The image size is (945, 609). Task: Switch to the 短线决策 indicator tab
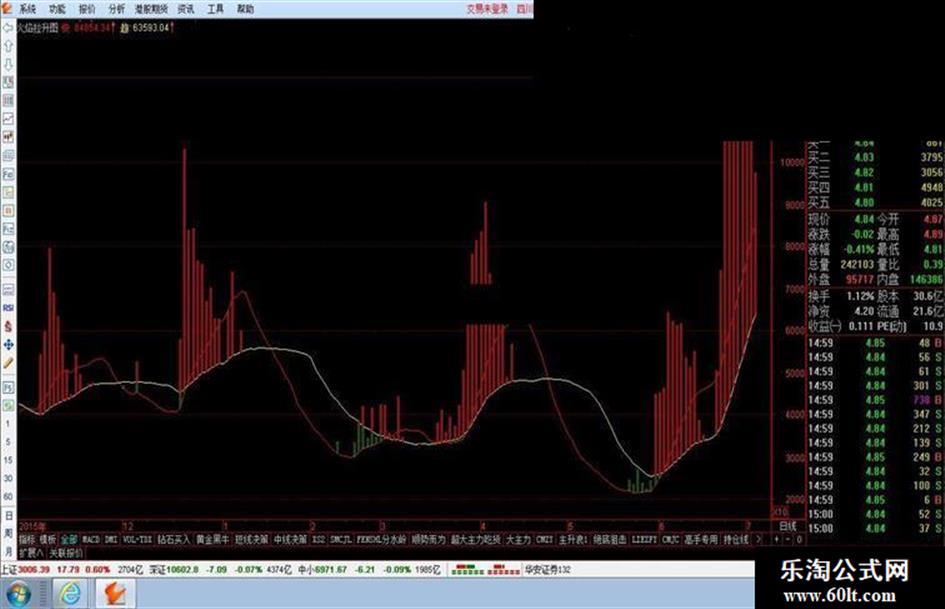251,539
